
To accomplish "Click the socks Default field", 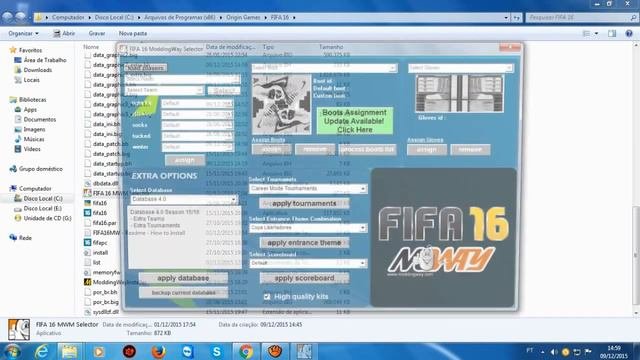I will click(197, 125).
